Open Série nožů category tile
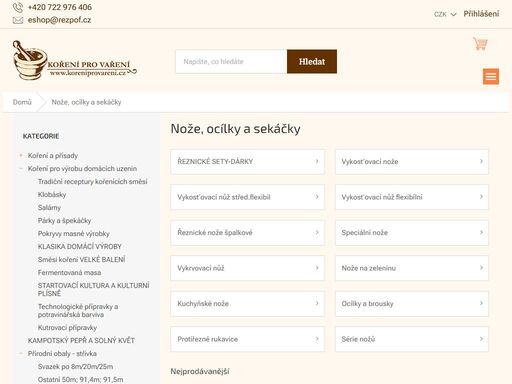Image resolution: width=512 pixels, height=384 pixels. pos(412,339)
